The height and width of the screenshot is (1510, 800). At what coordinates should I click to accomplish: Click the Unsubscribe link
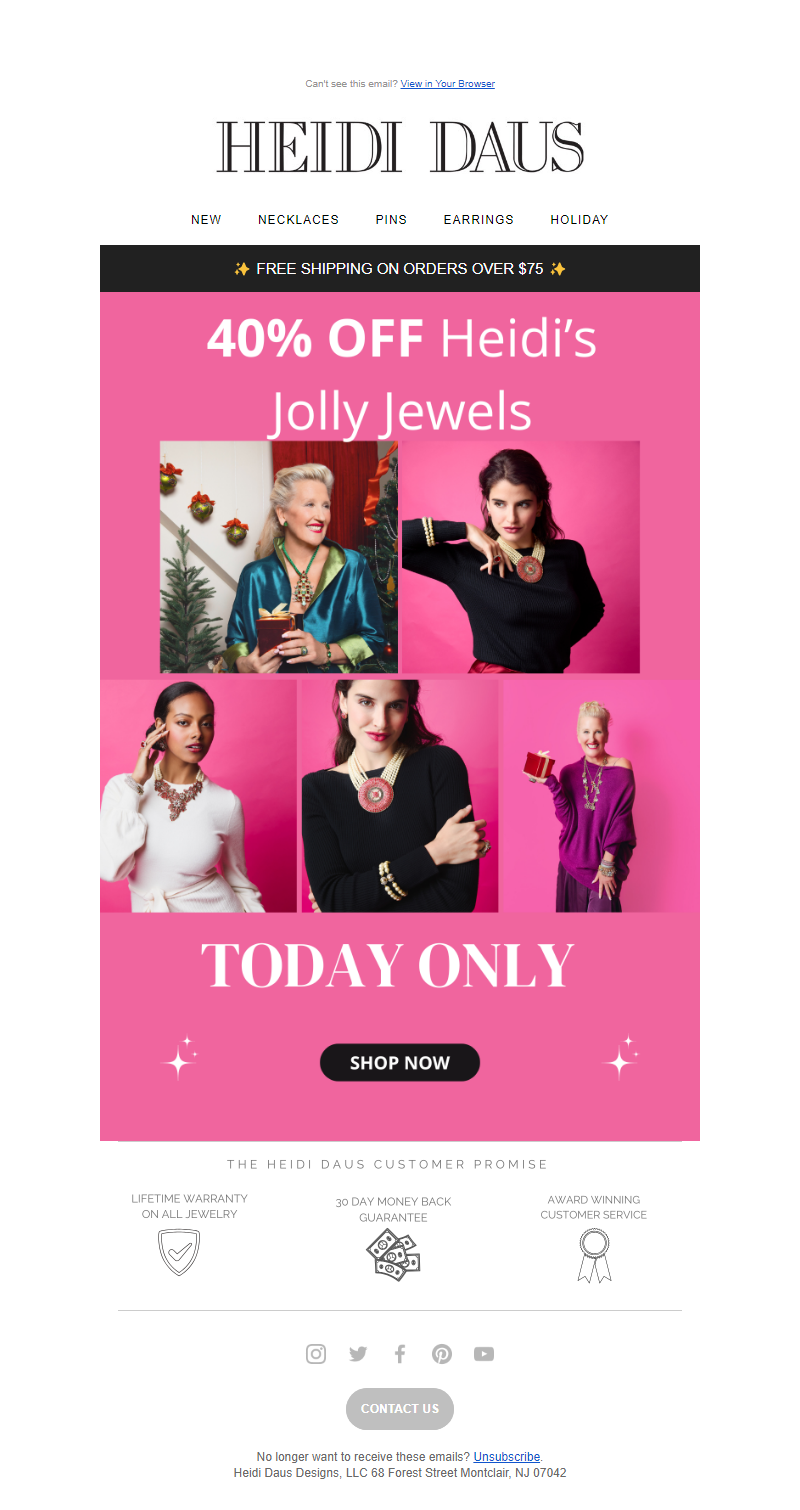pos(506,1457)
